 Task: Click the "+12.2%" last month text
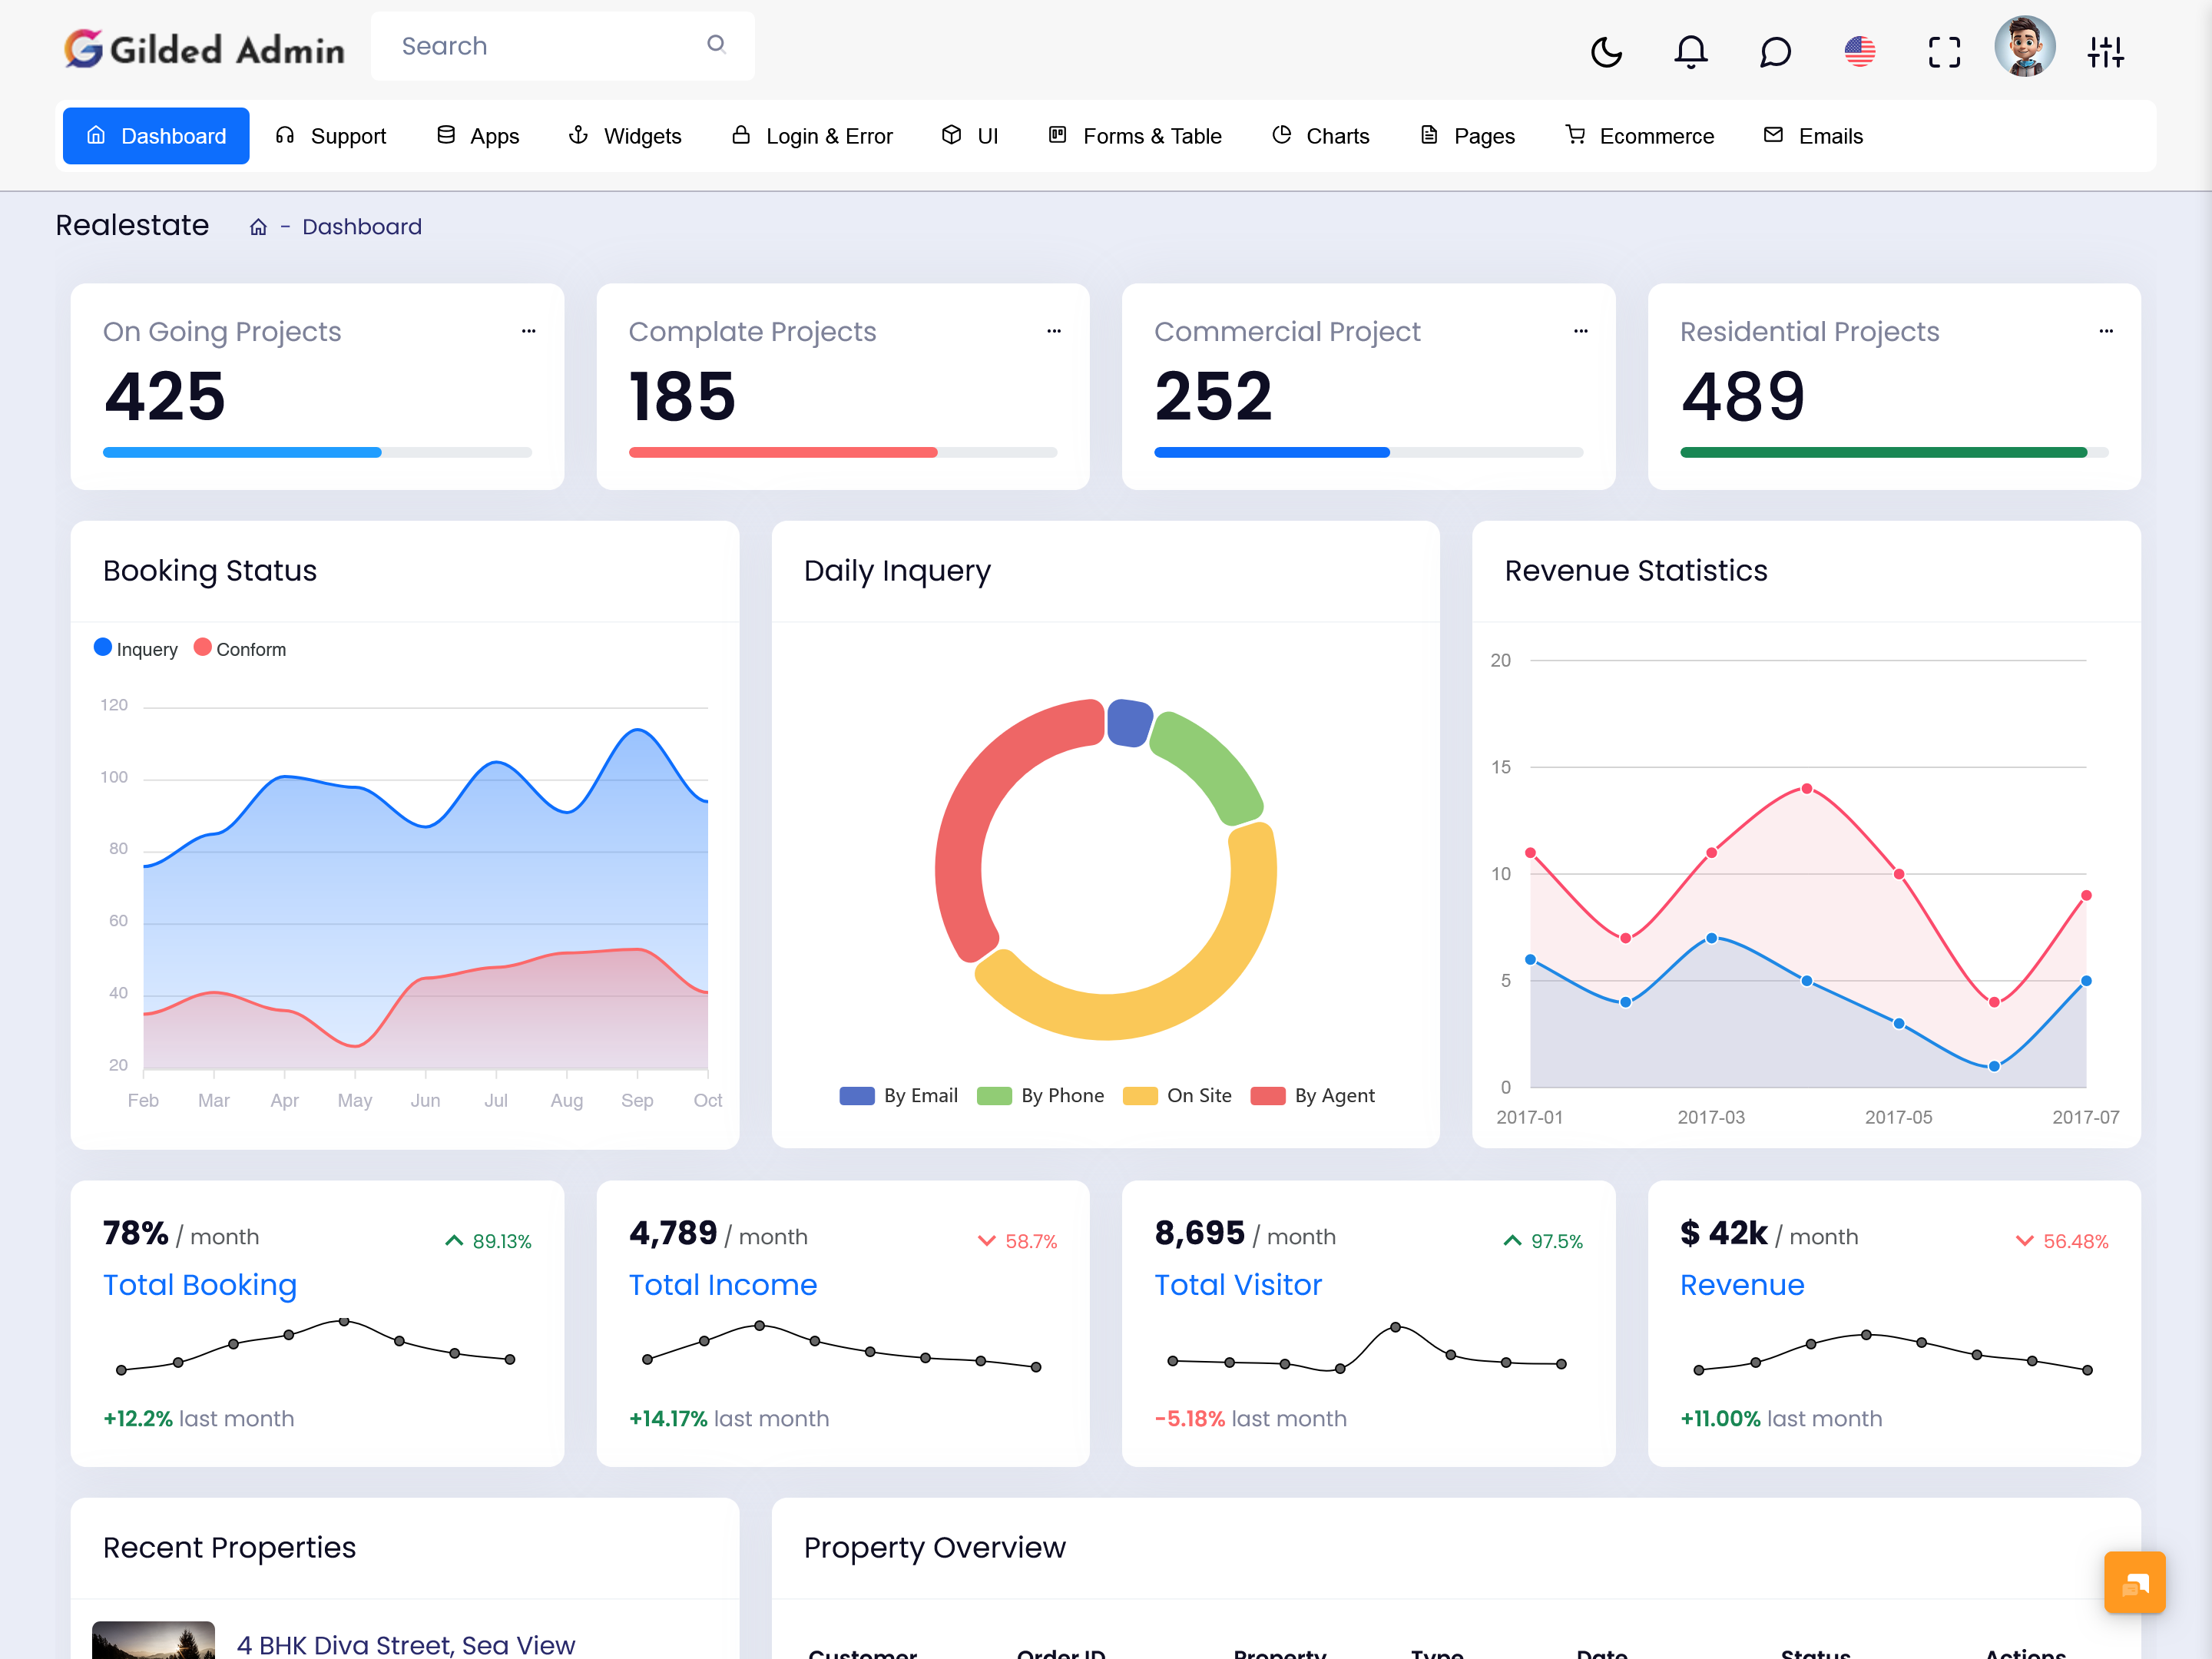138,1419
